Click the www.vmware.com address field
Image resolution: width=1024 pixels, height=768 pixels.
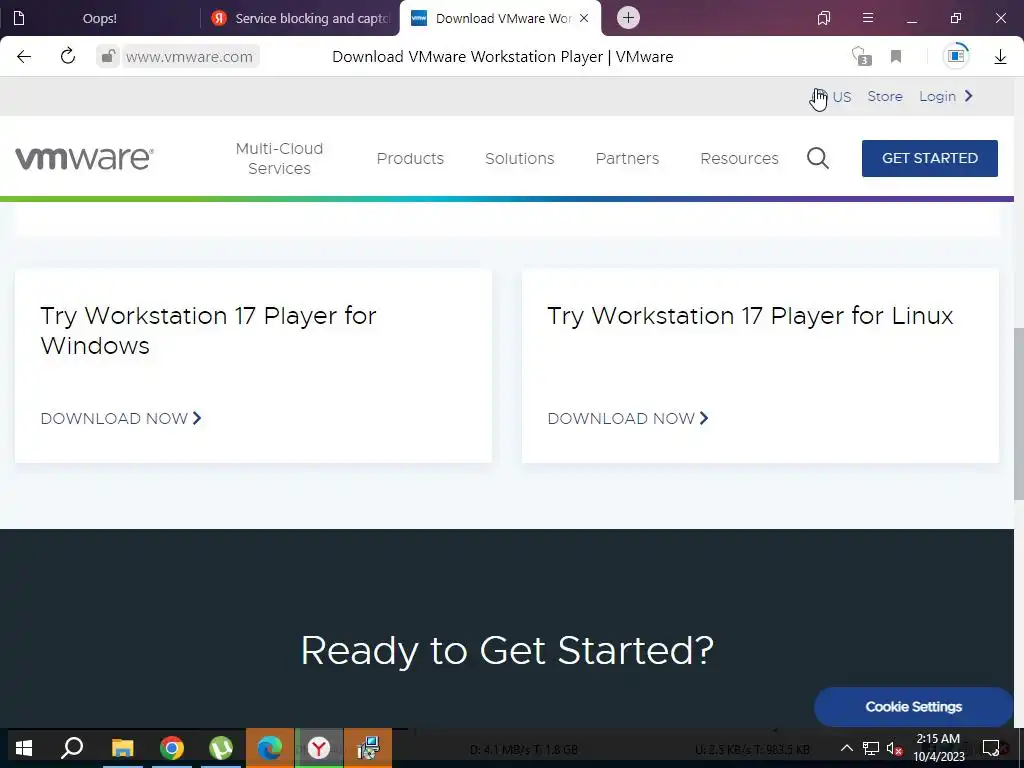[x=189, y=57]
